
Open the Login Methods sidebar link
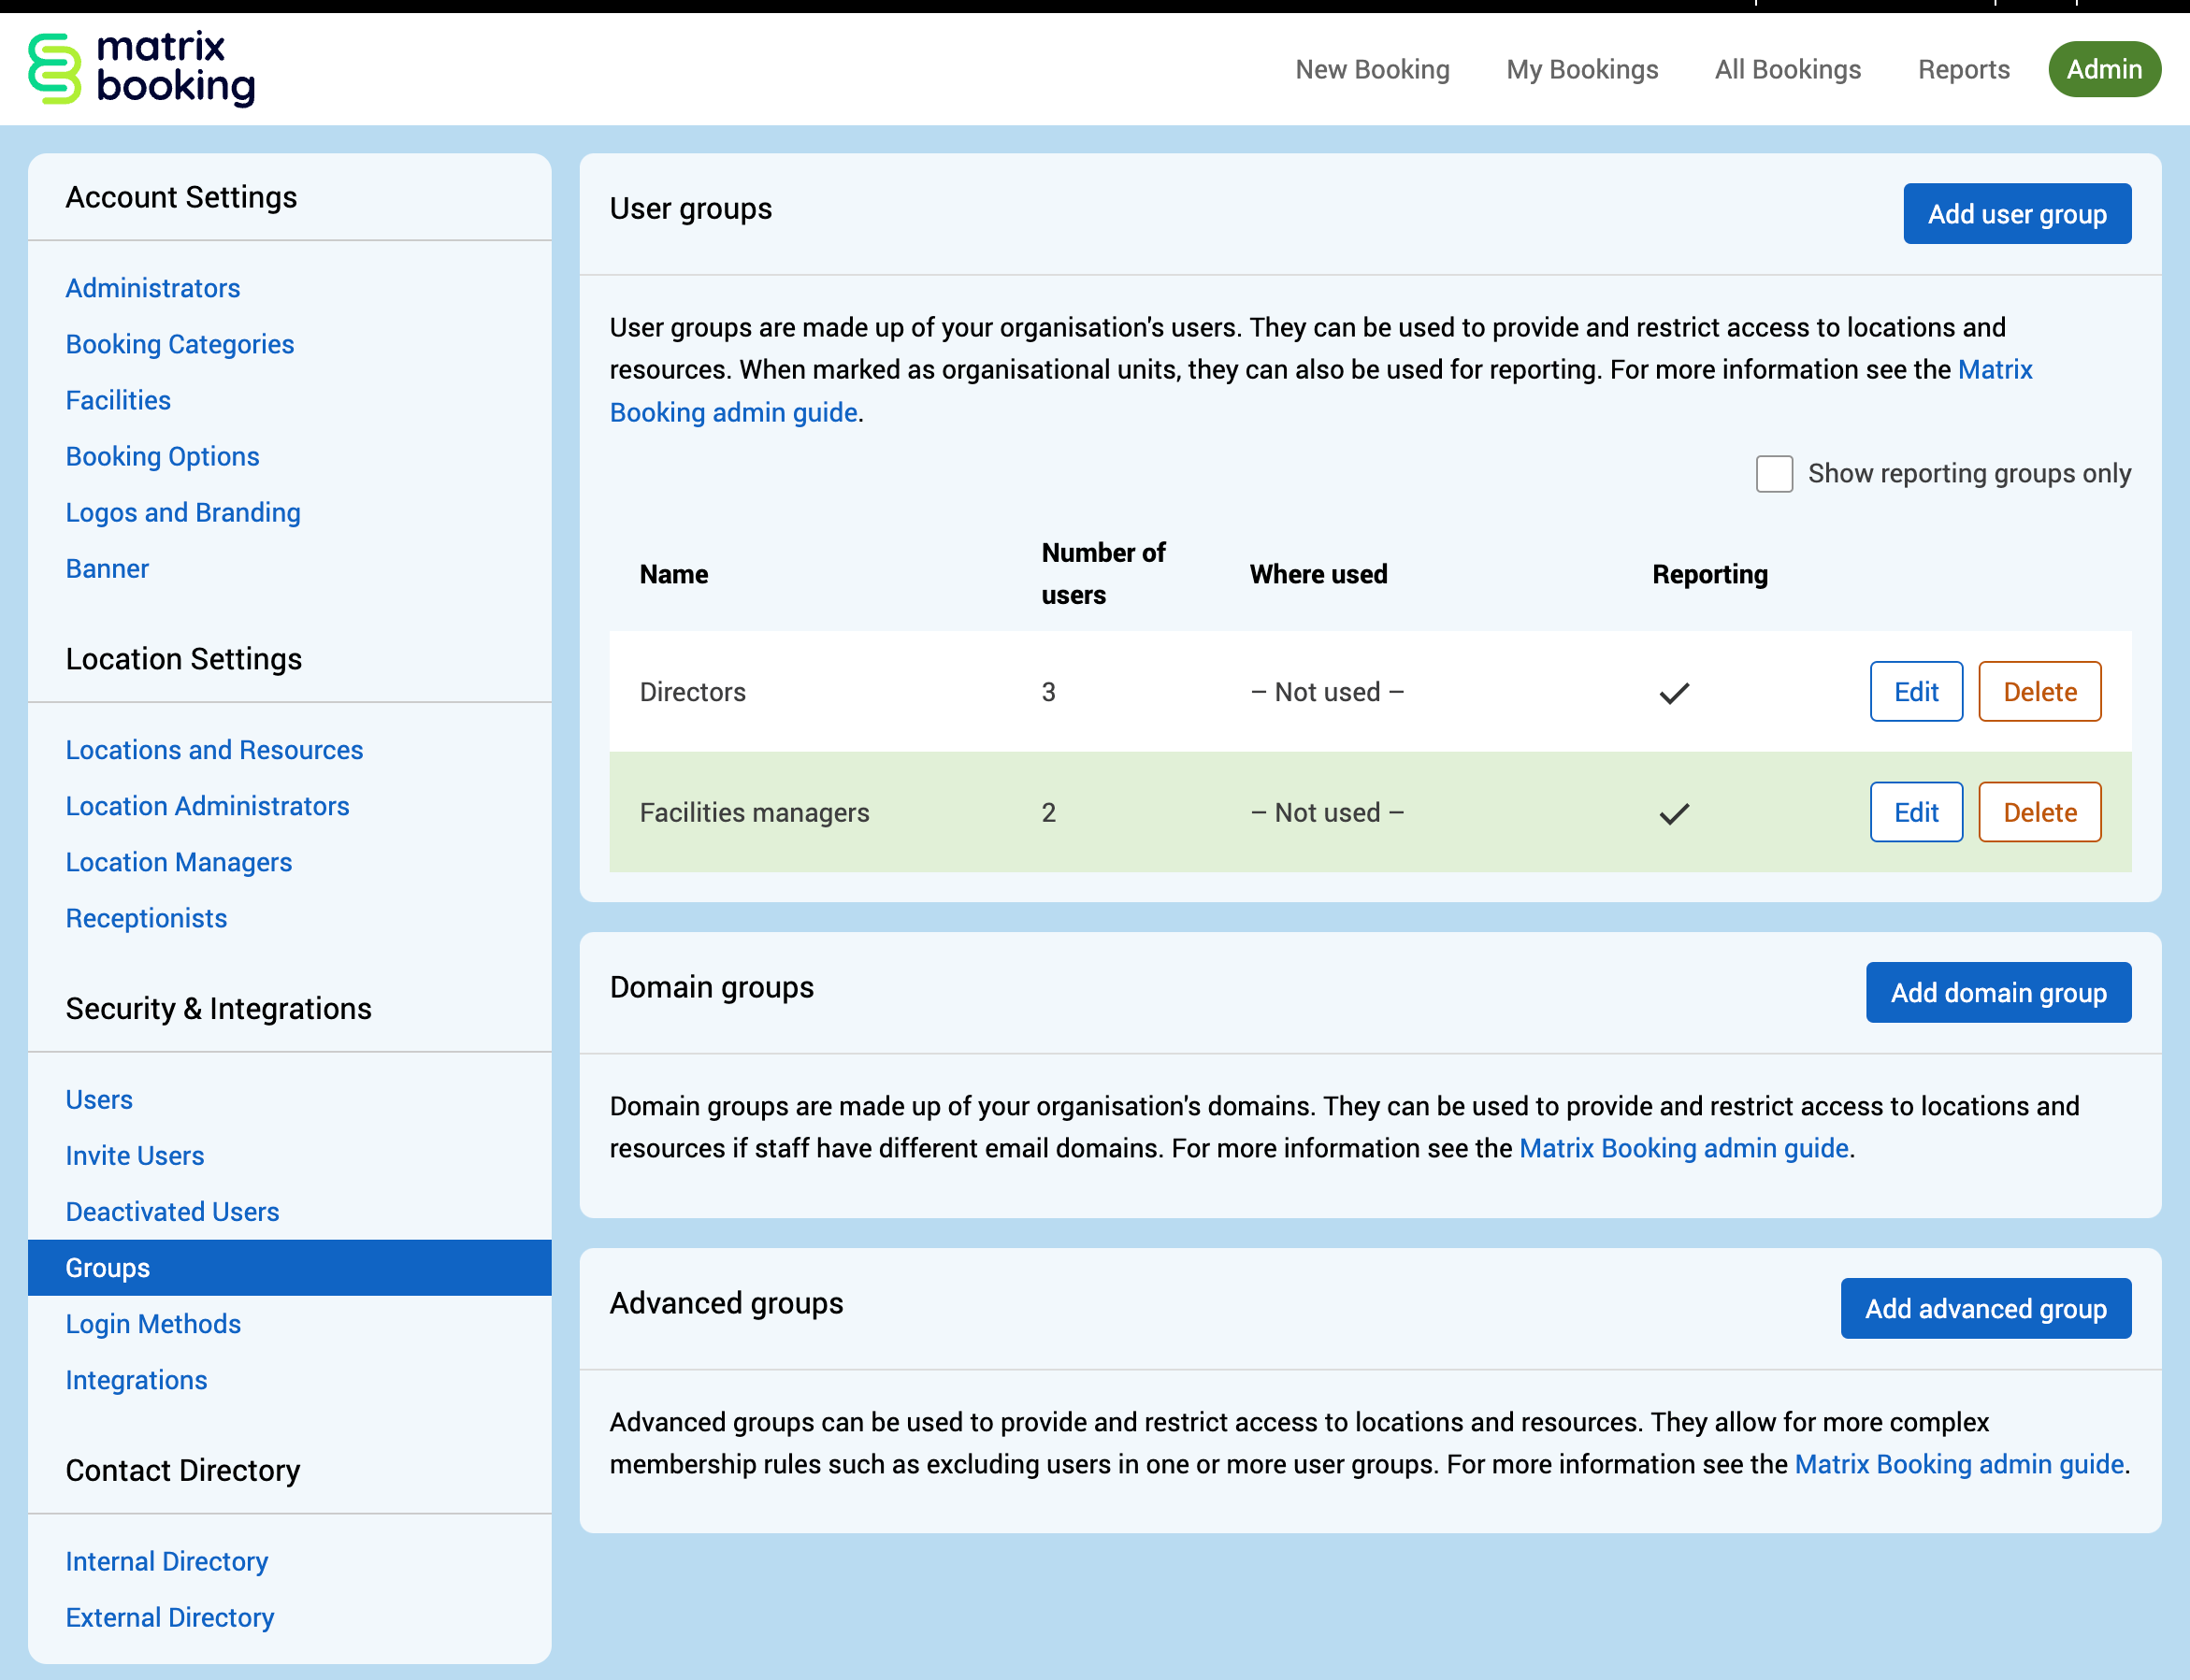(153, 1324)
